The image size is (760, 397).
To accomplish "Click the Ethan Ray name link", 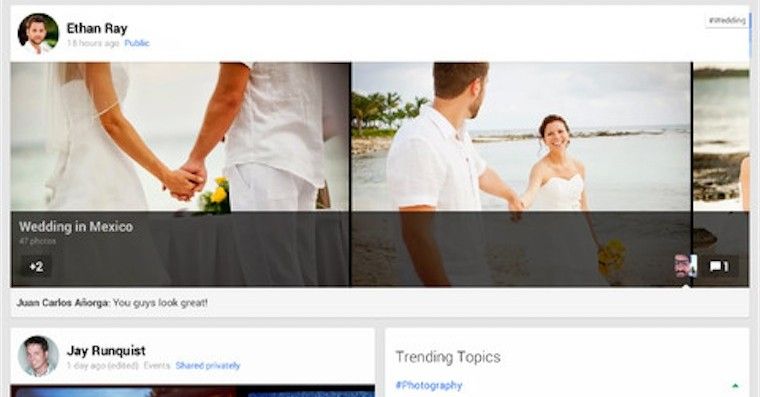I will (97, 29).
